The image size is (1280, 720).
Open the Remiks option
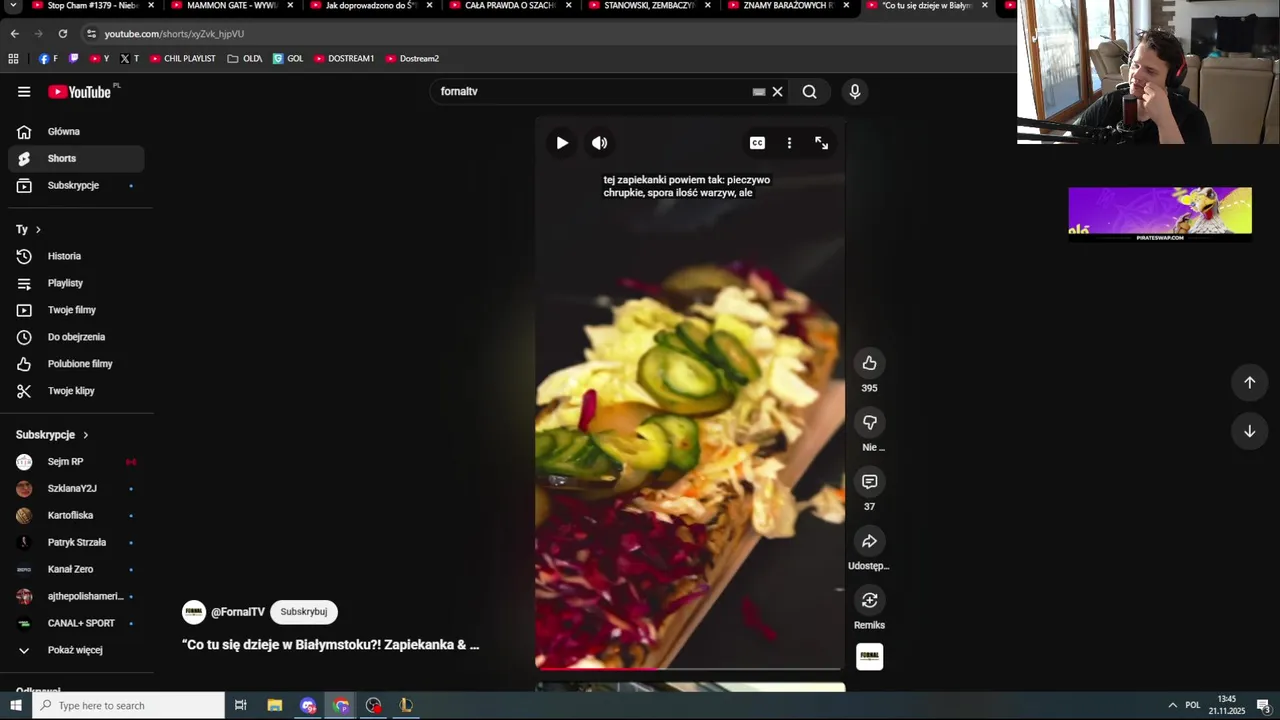tap(869, 600)
